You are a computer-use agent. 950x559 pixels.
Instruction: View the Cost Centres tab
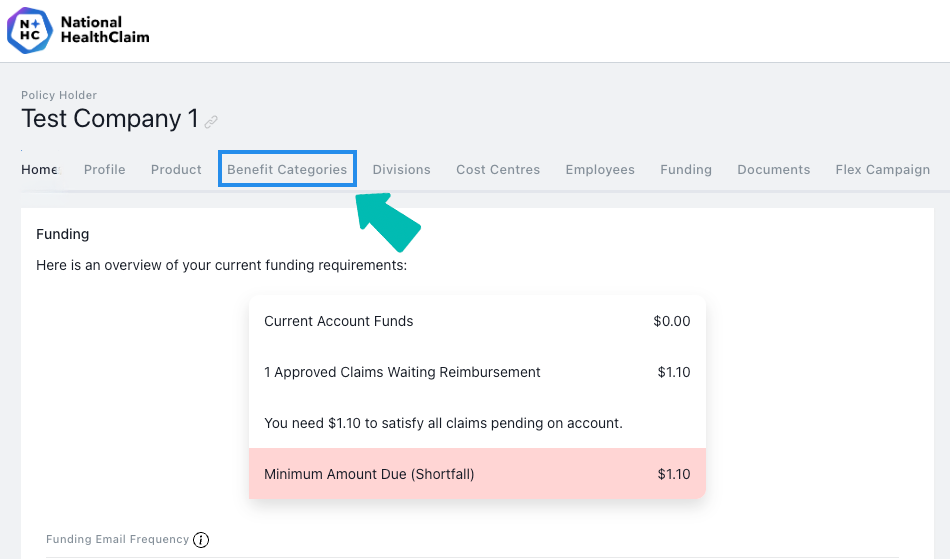(498, 170)
